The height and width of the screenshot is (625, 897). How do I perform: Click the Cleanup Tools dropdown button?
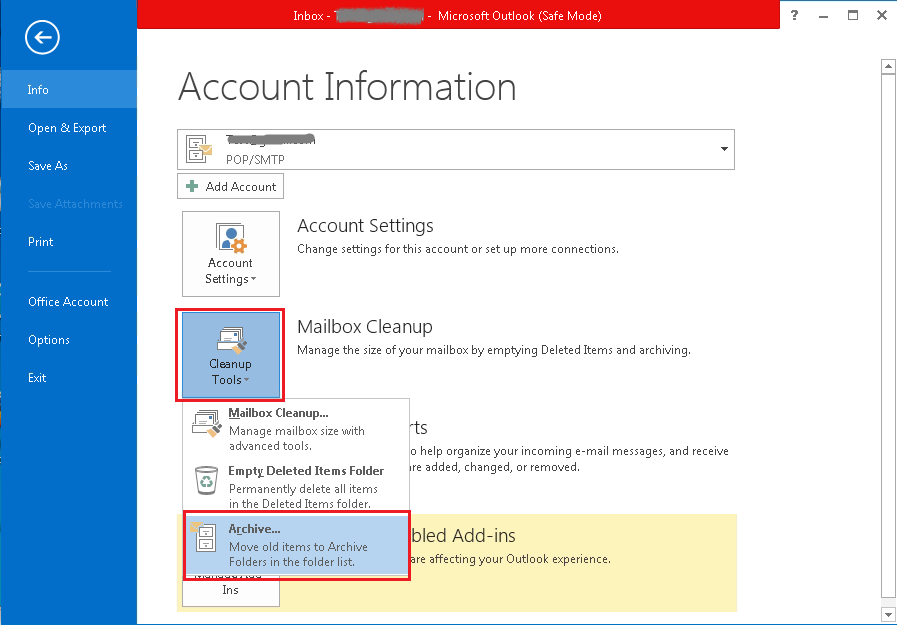[231, 355]
